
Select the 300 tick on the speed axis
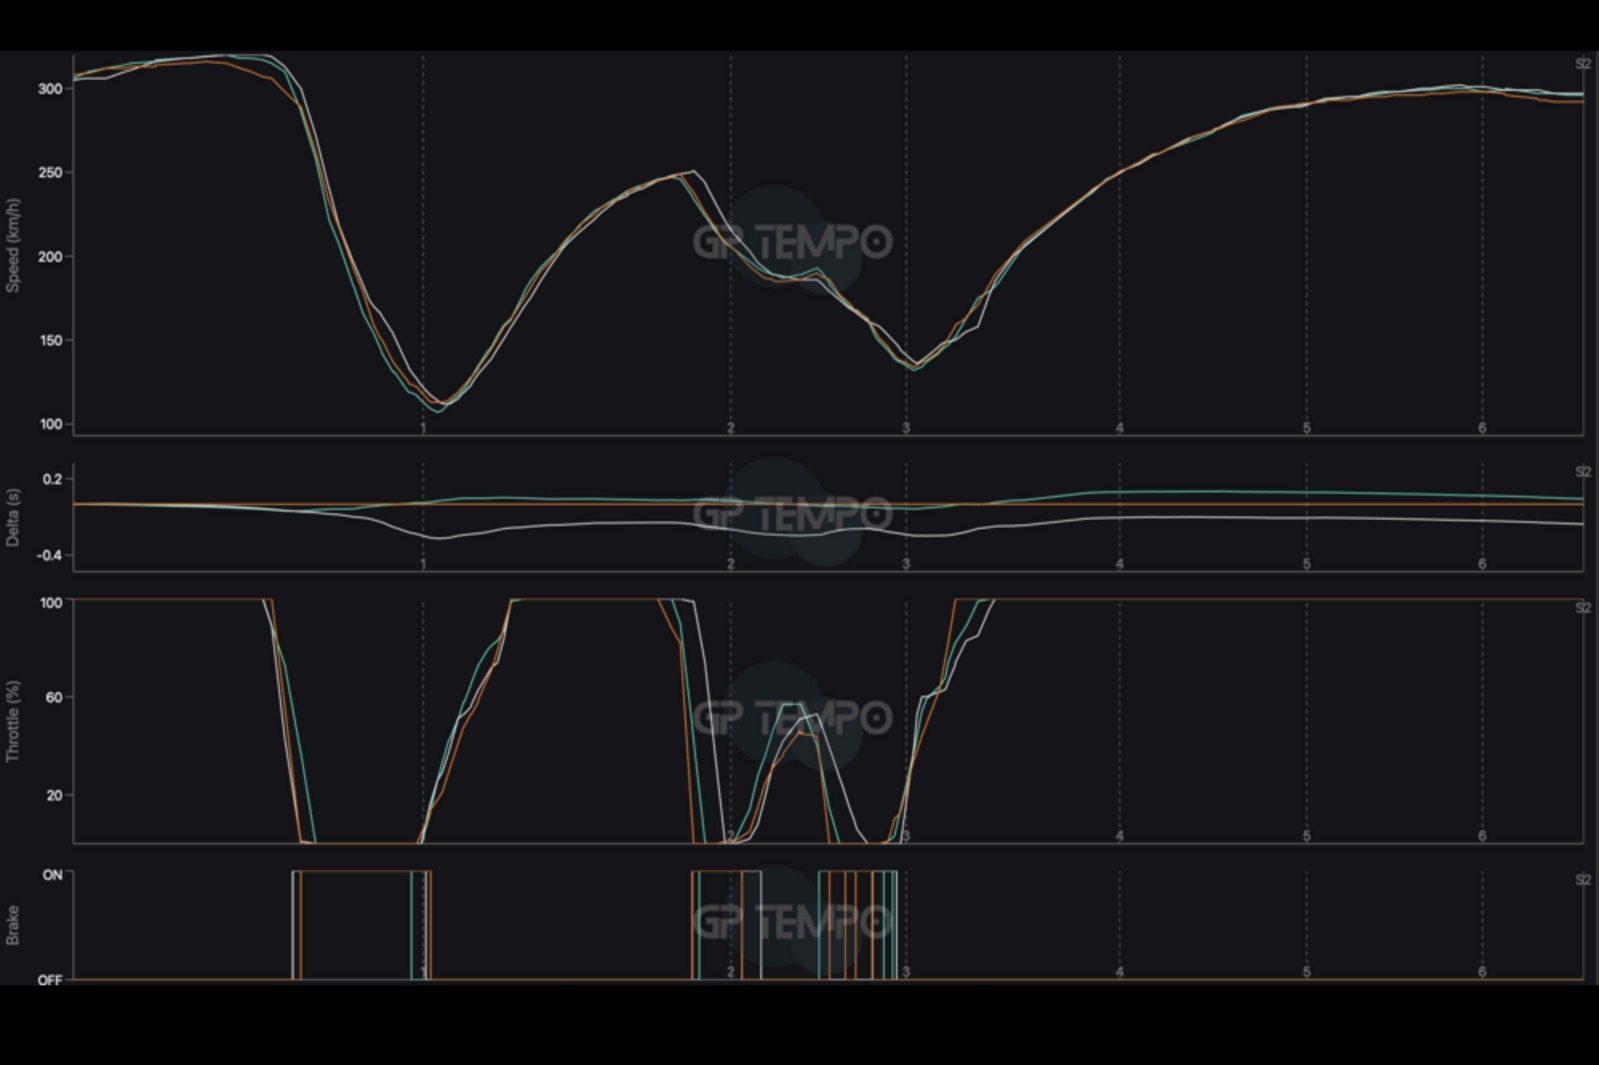(50, 89)
